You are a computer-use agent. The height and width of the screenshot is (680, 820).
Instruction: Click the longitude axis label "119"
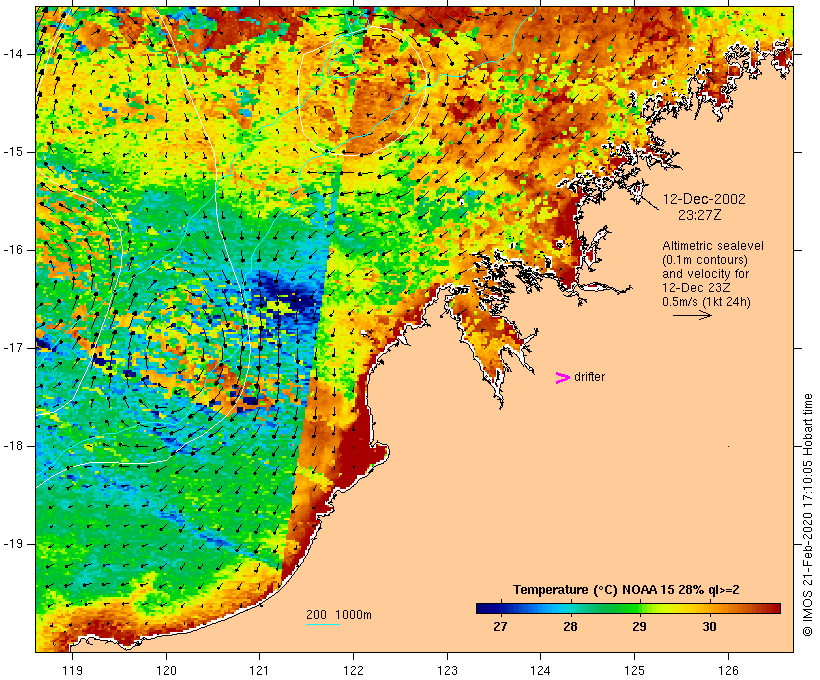pyautogui.click(x=72, y=670)
